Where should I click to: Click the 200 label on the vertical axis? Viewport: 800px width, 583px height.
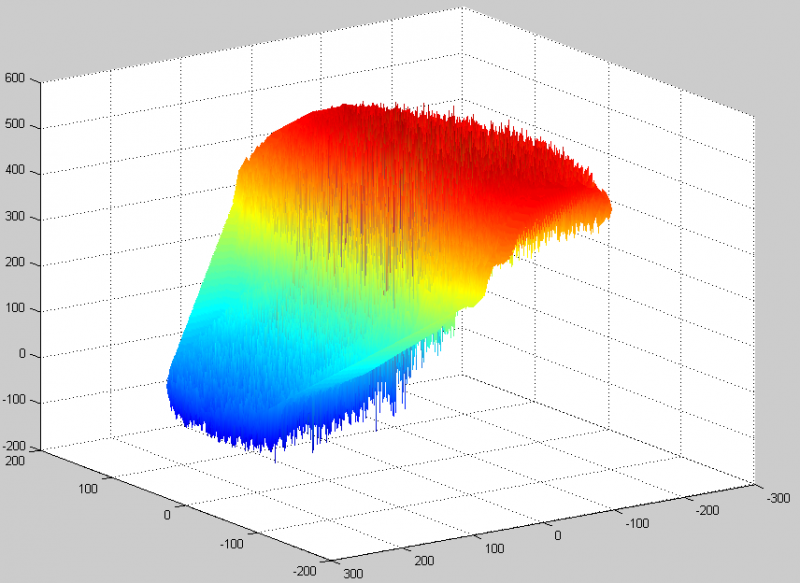pyautogui.click(x=14, y=262)
